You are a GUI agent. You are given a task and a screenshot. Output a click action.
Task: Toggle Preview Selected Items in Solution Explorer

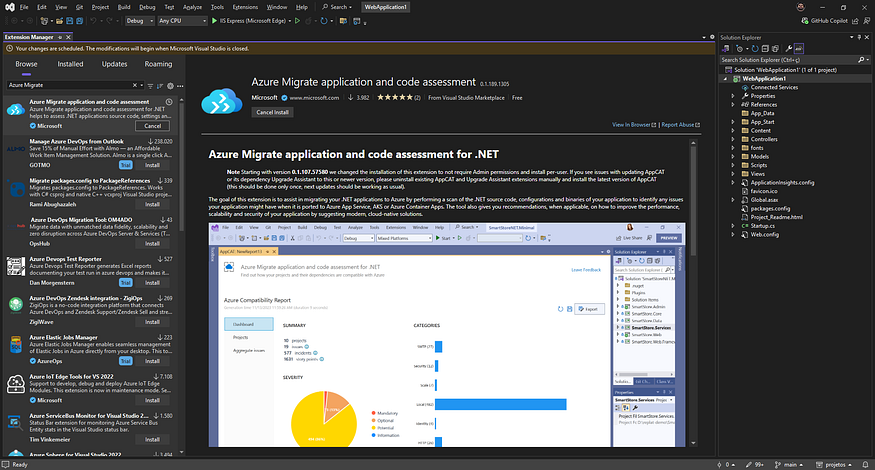(799, 49)
